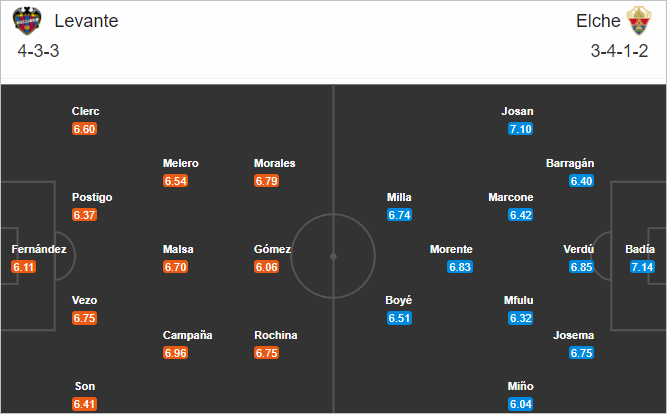Select Son's 6.41 rating badge
This screenshot has height=414, width=667.
click(84, 404)
